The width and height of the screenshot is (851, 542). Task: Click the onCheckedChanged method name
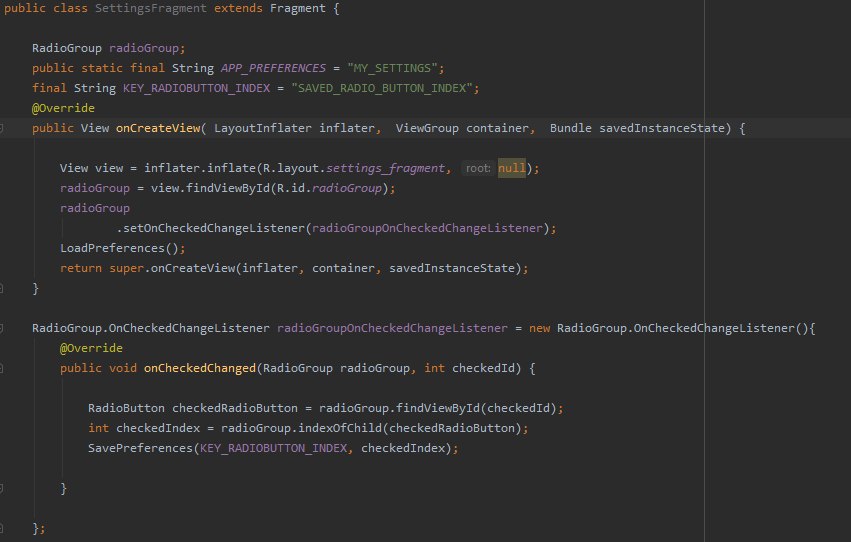[x=200, y=368]
